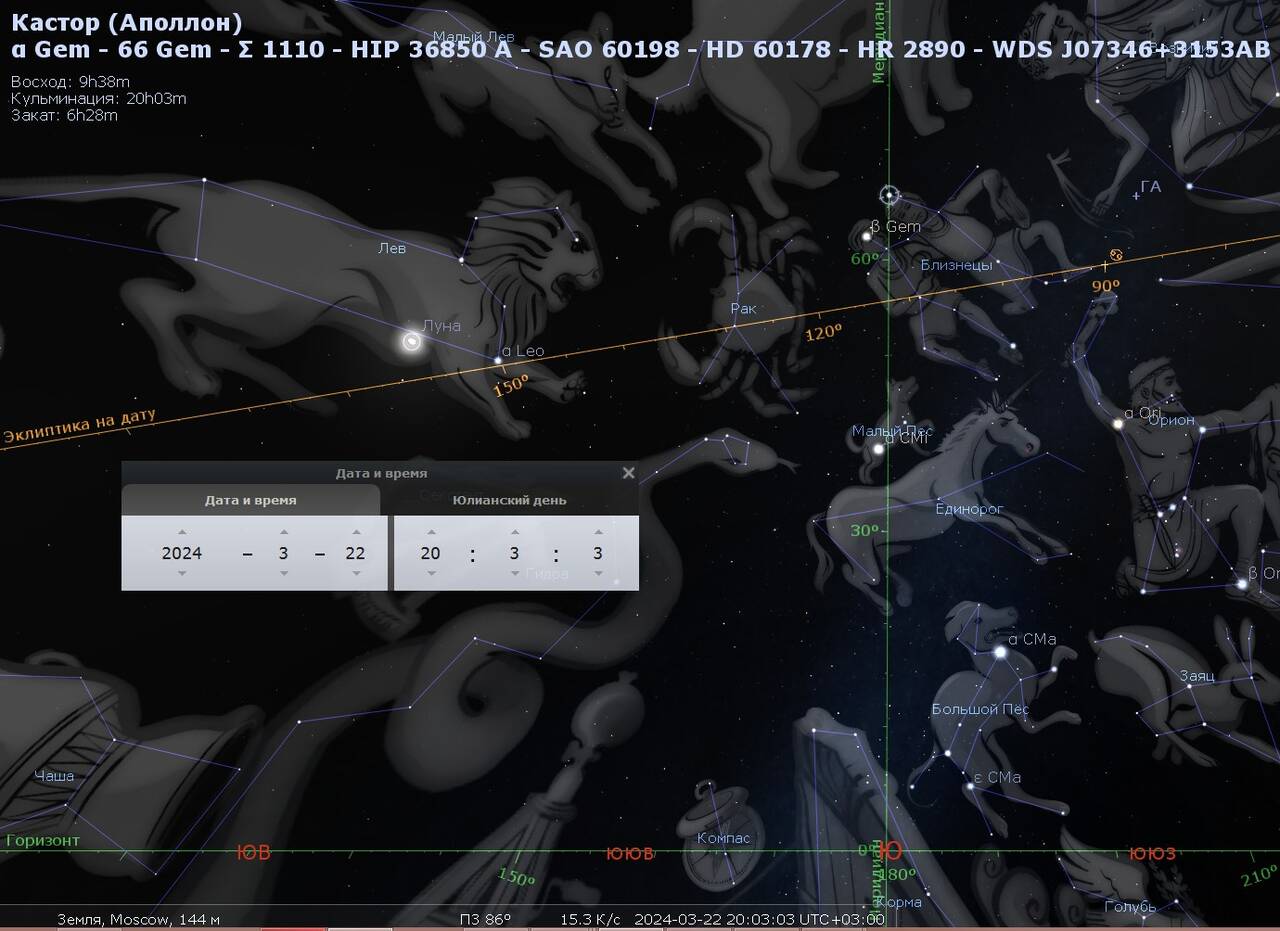Click the Эклиптика на дату label
Image resolution: width=1280 pixels, height=931 pixels.
pyautogui.click(x=80, y=425)
